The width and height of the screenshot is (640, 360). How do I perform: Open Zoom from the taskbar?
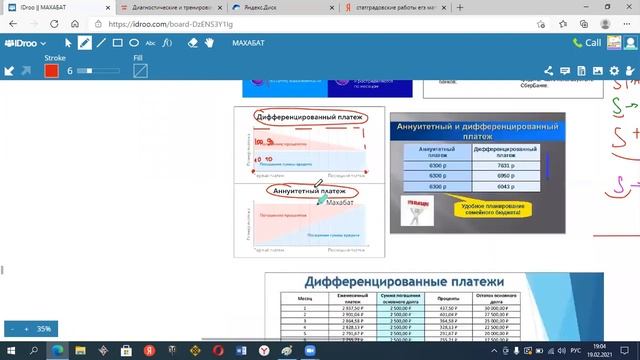click(310, 351)
